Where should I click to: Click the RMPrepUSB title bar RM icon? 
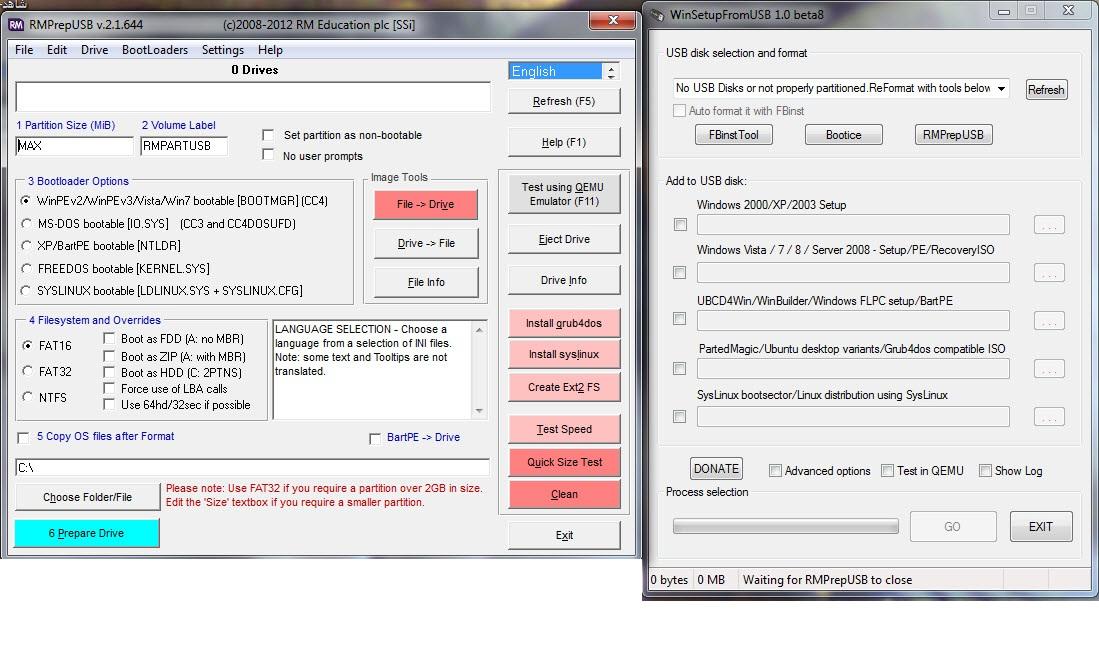click(16, 25)
